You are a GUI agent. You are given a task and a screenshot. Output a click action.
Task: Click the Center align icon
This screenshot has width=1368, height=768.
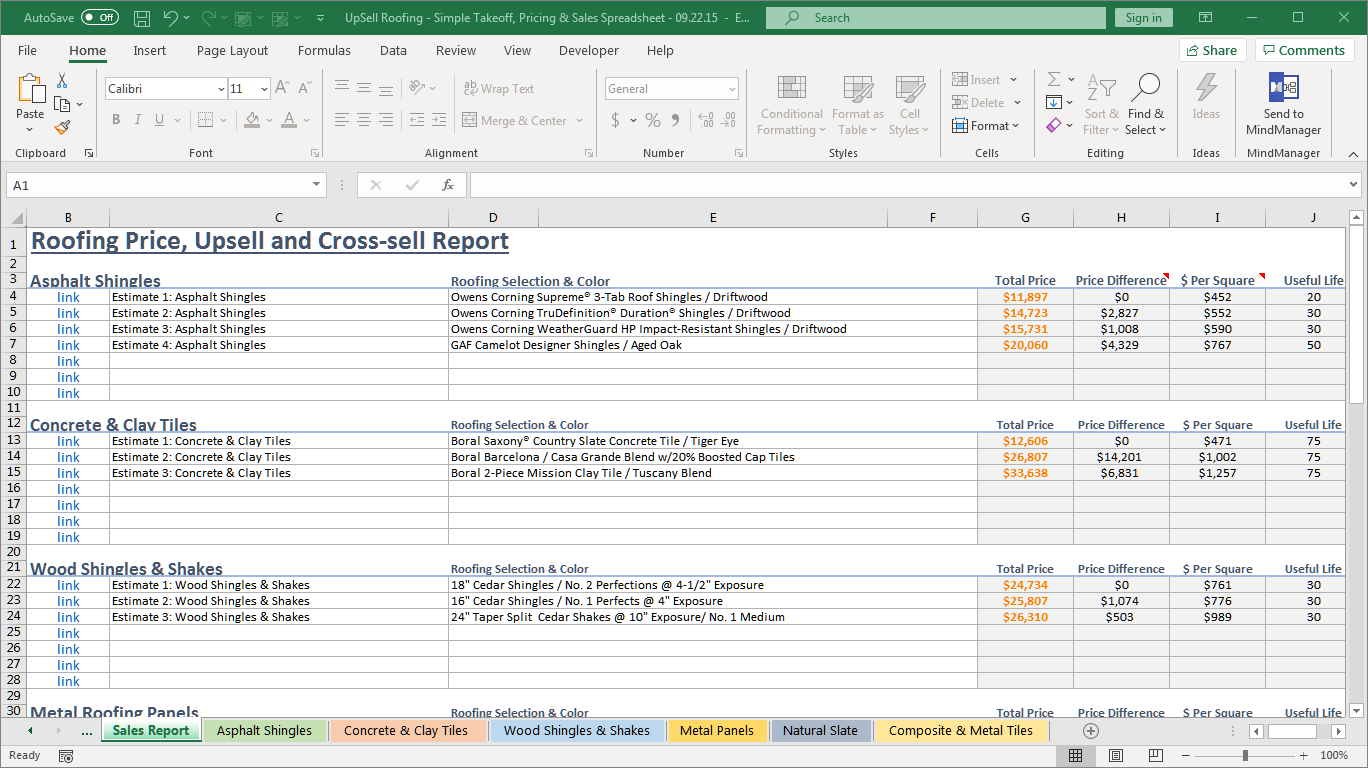click(363, 120)
